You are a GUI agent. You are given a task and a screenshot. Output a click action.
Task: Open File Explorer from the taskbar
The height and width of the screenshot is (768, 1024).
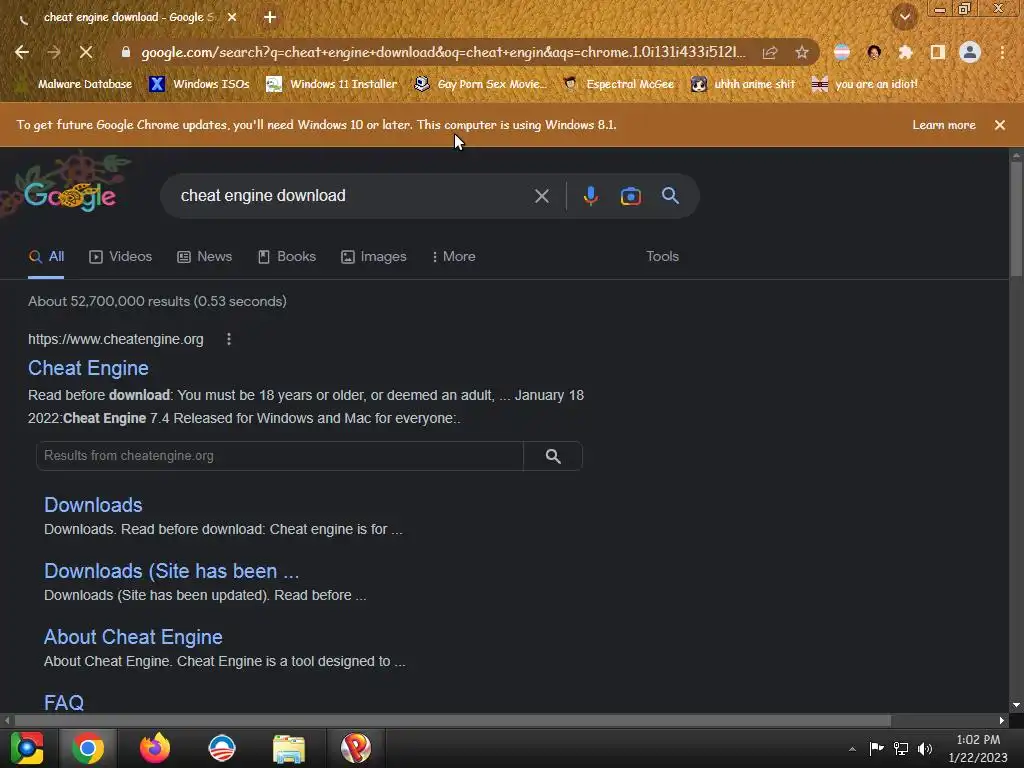click(289, 748)
